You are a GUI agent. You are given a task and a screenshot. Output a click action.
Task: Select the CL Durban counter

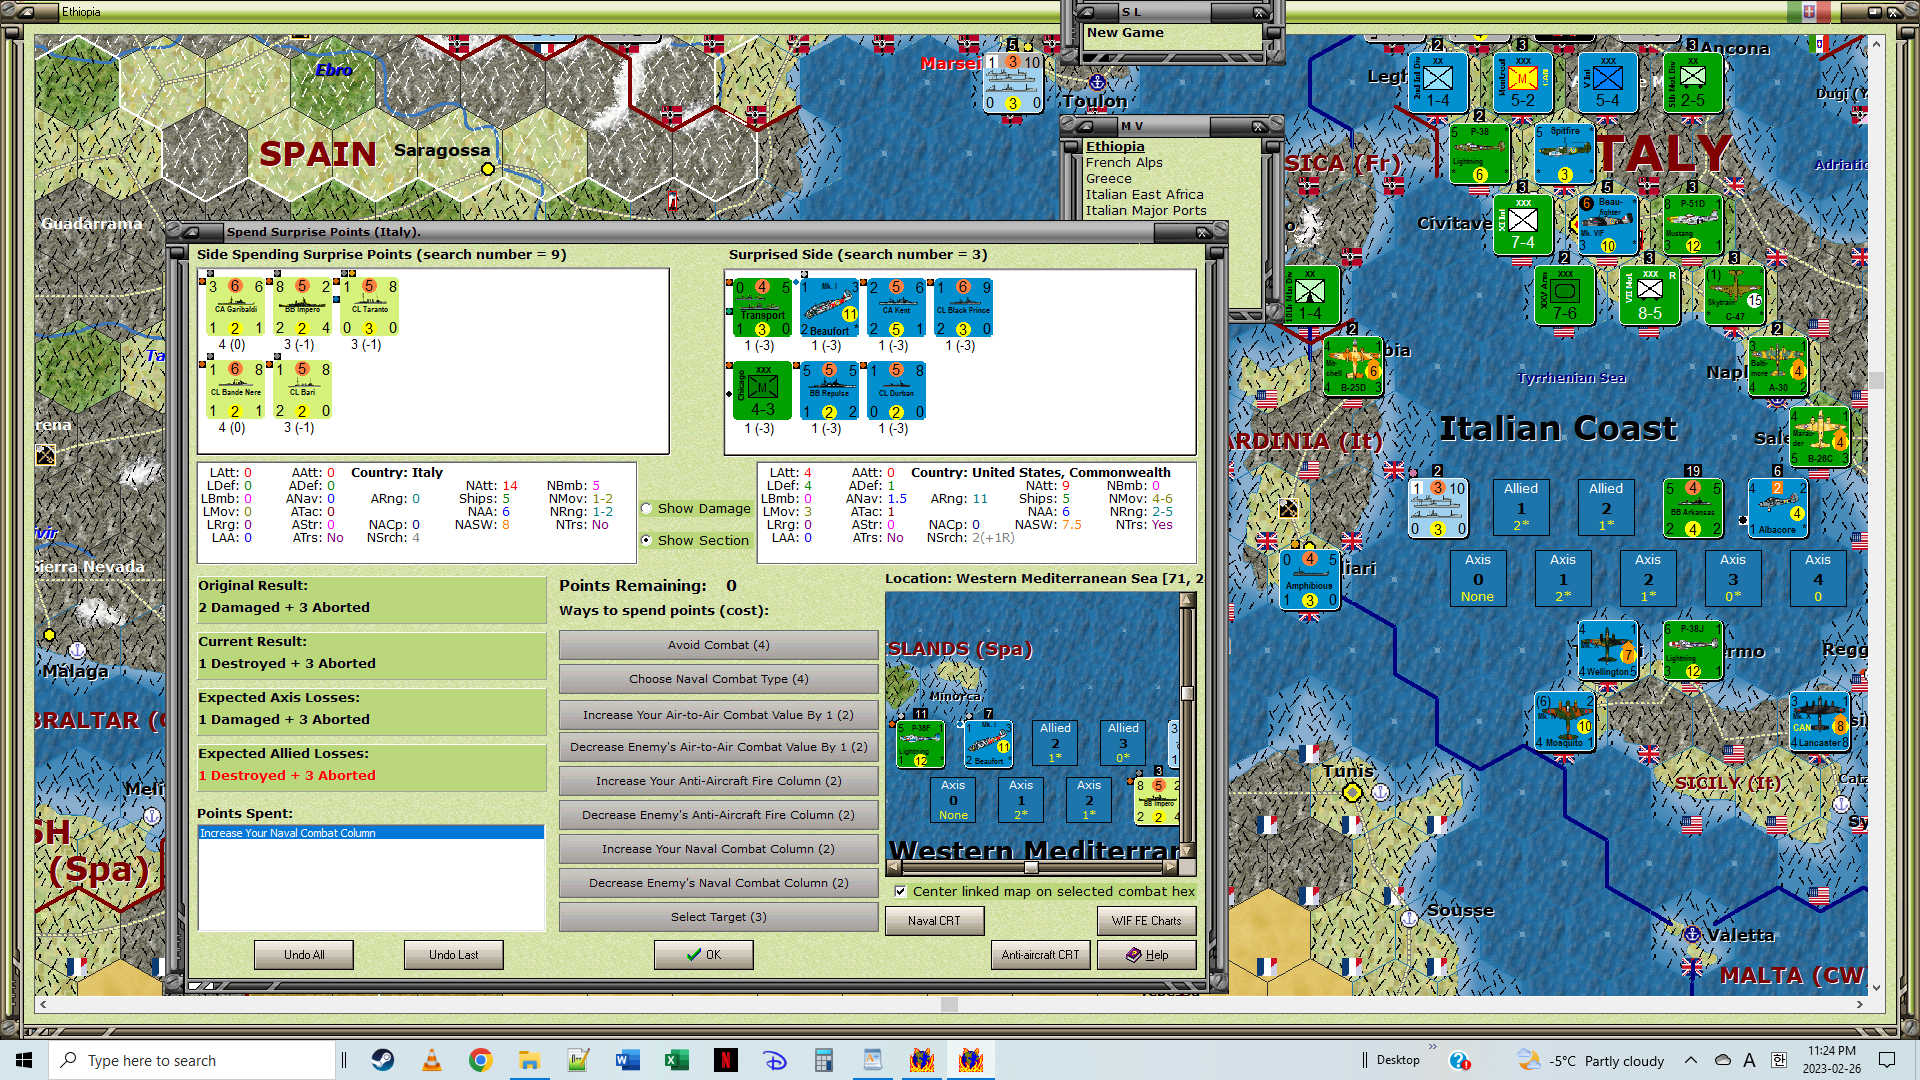[x=896, y=391]
